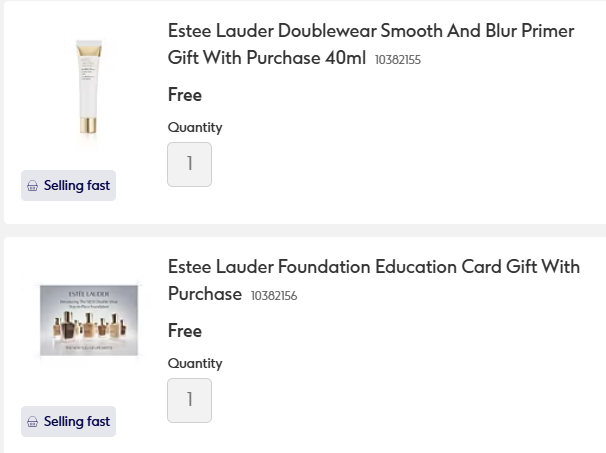
Task: Click the Free price on the primer item
Action: (185, 95)
